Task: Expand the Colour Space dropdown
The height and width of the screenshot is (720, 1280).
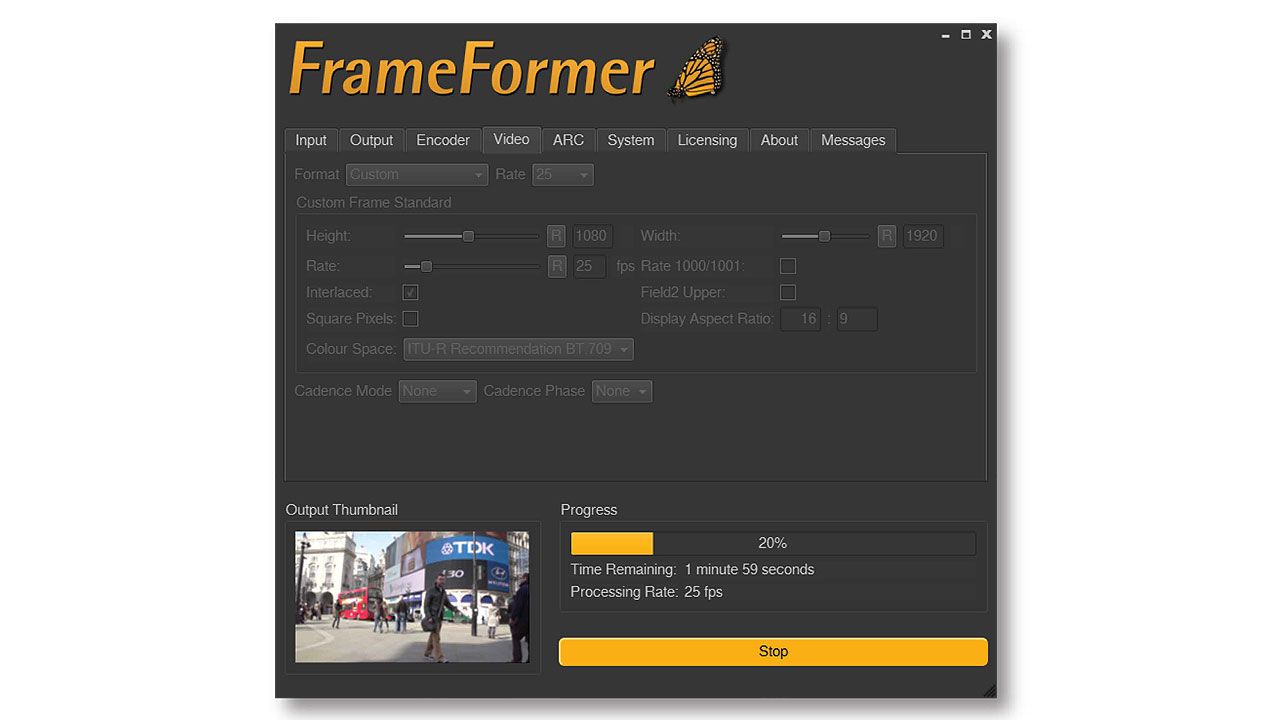Action: pyautogui.click(x=518, y=349)
